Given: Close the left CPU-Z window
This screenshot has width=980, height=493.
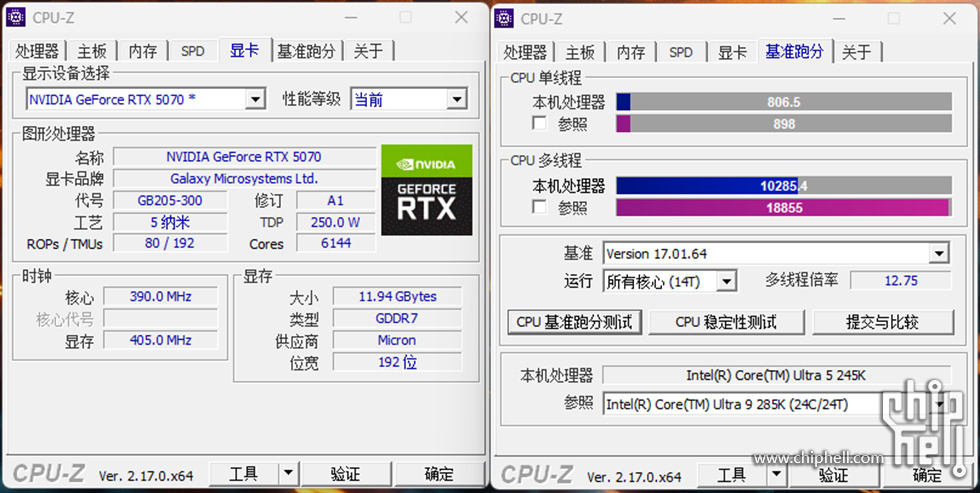Looking at the screenshot, I should tap(461, 17).
